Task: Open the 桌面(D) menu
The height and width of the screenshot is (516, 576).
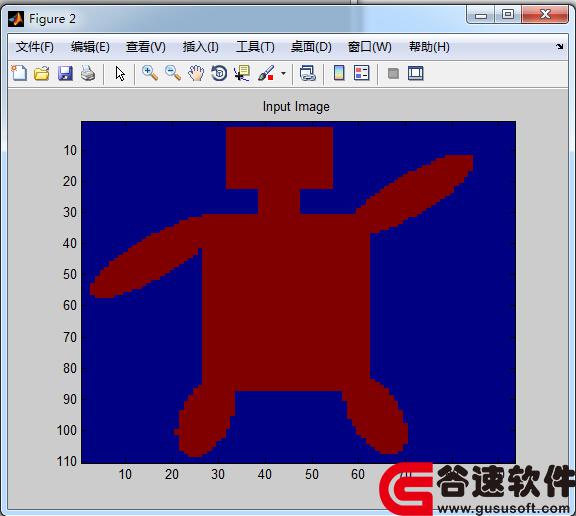Action: pyautogui.click(x=311, y=47)
